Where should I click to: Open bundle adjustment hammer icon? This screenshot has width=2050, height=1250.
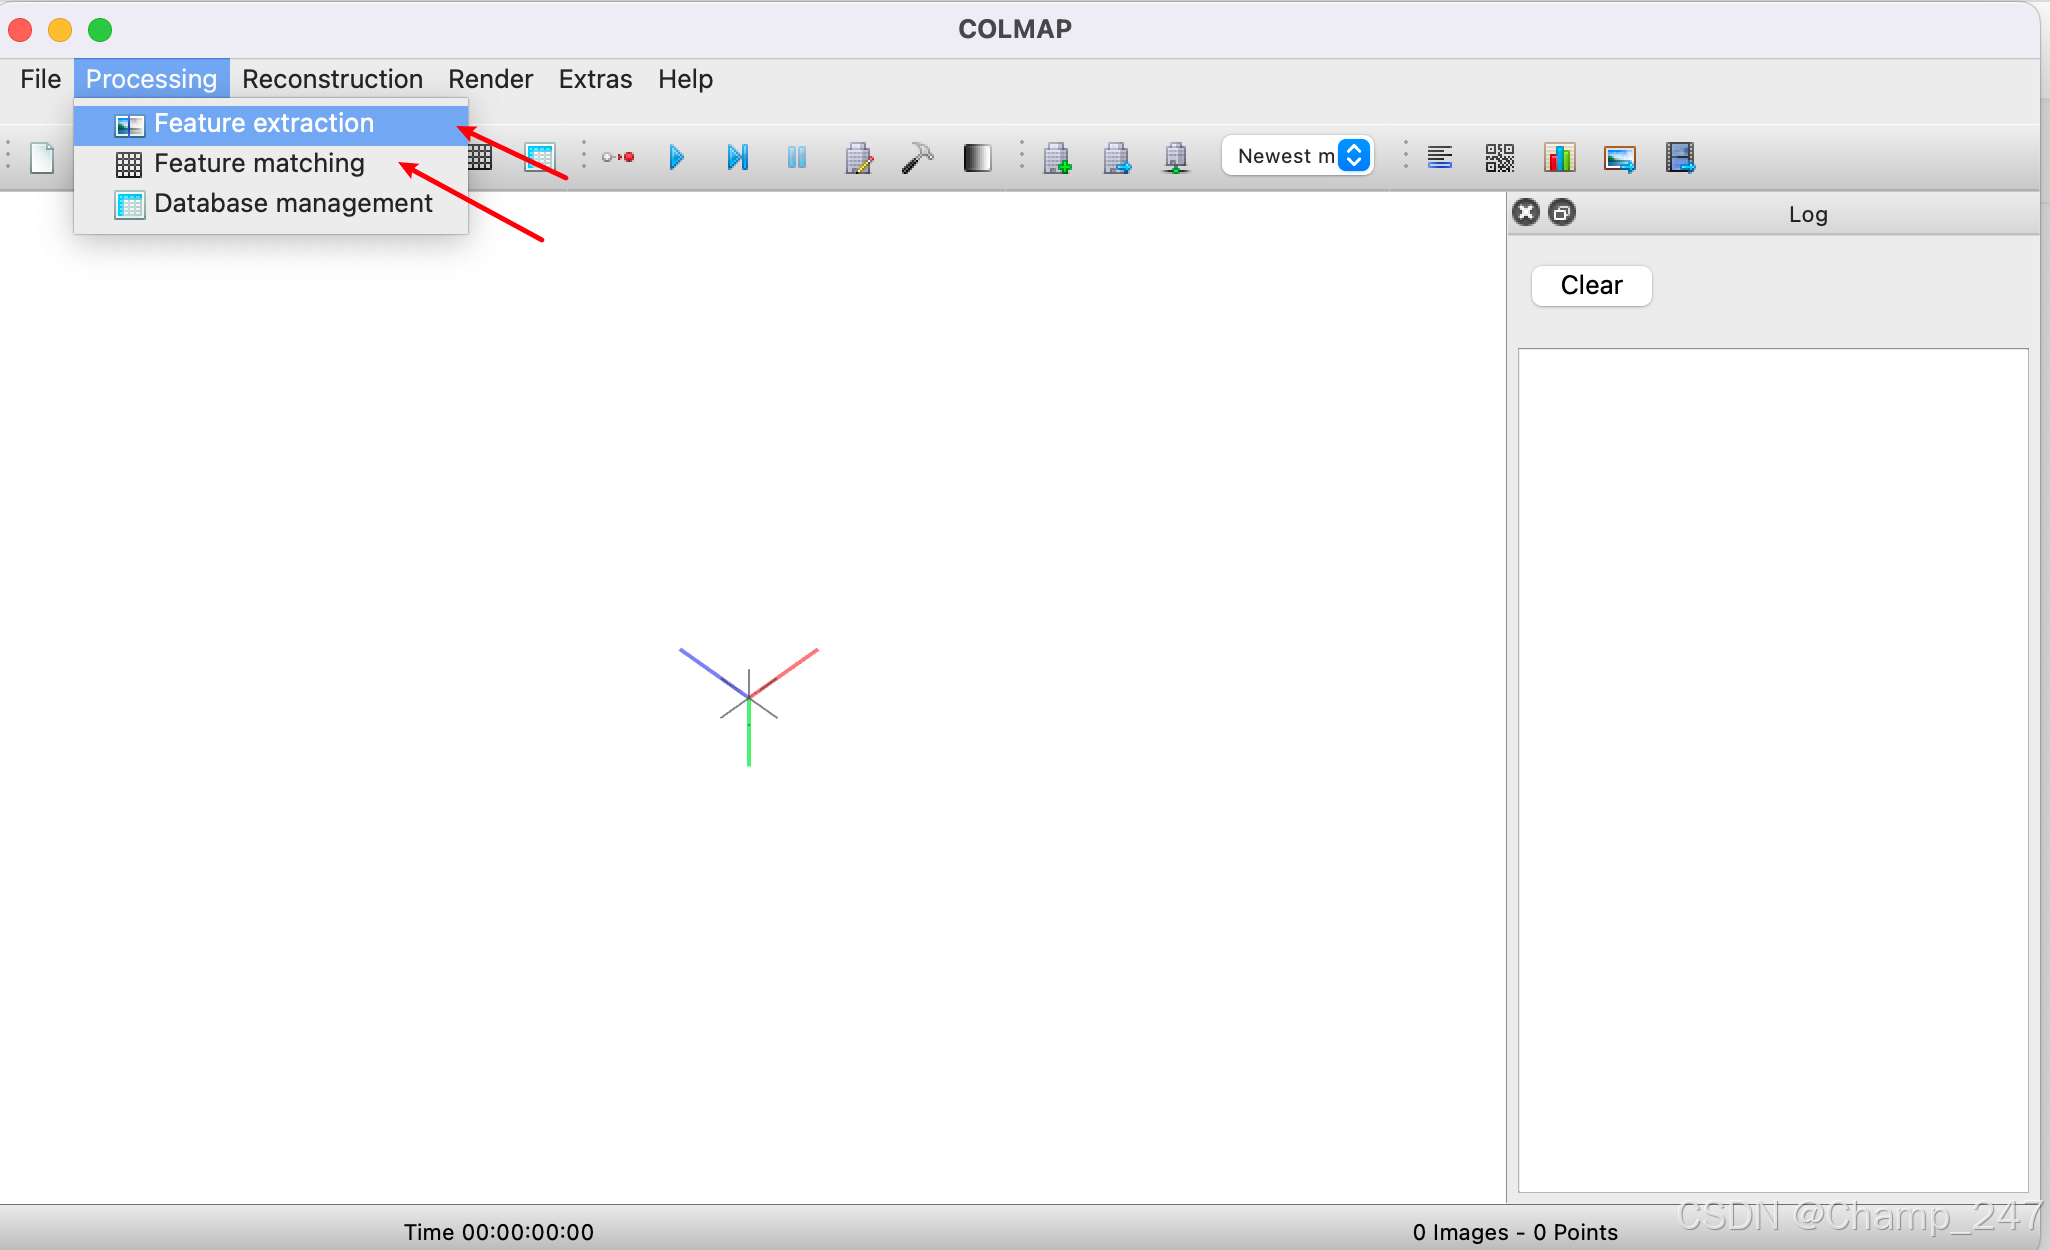[917, 157]
